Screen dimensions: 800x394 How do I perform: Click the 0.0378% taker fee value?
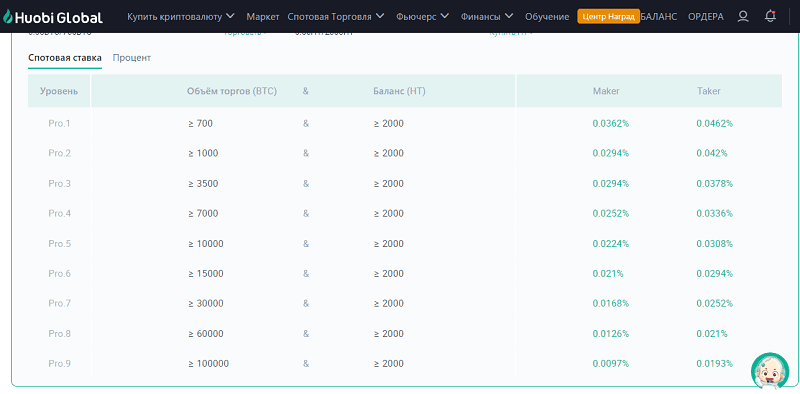tap(715, 183)
